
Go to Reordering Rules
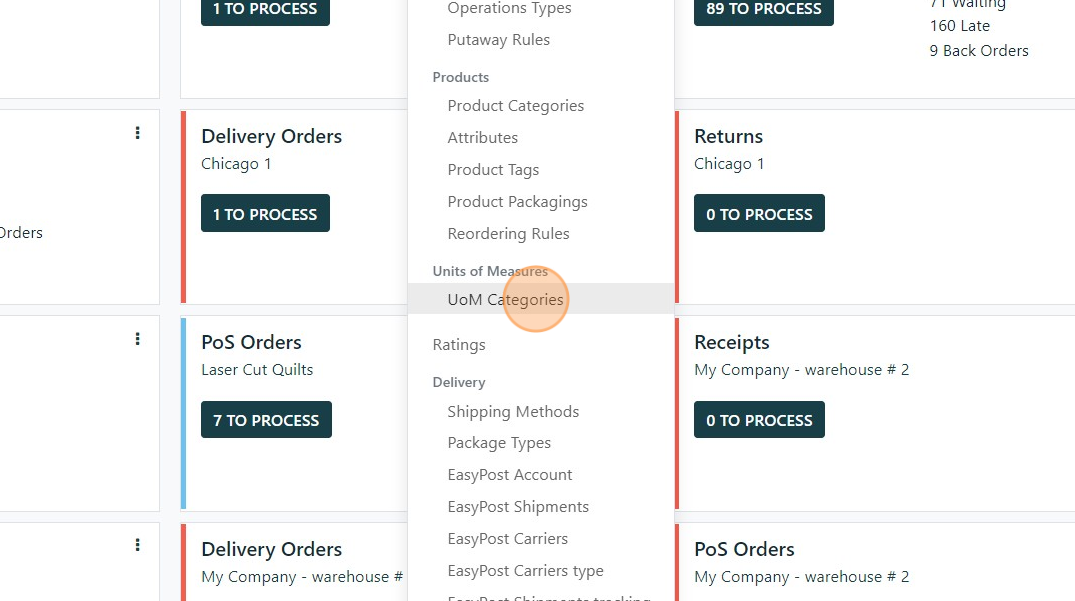[x=508, y=233]
